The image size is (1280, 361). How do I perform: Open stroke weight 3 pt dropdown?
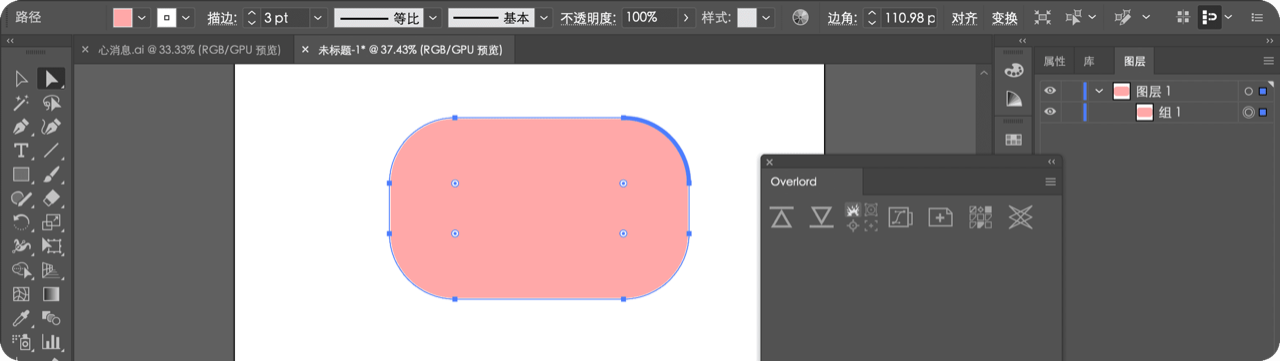click(317, 18)
